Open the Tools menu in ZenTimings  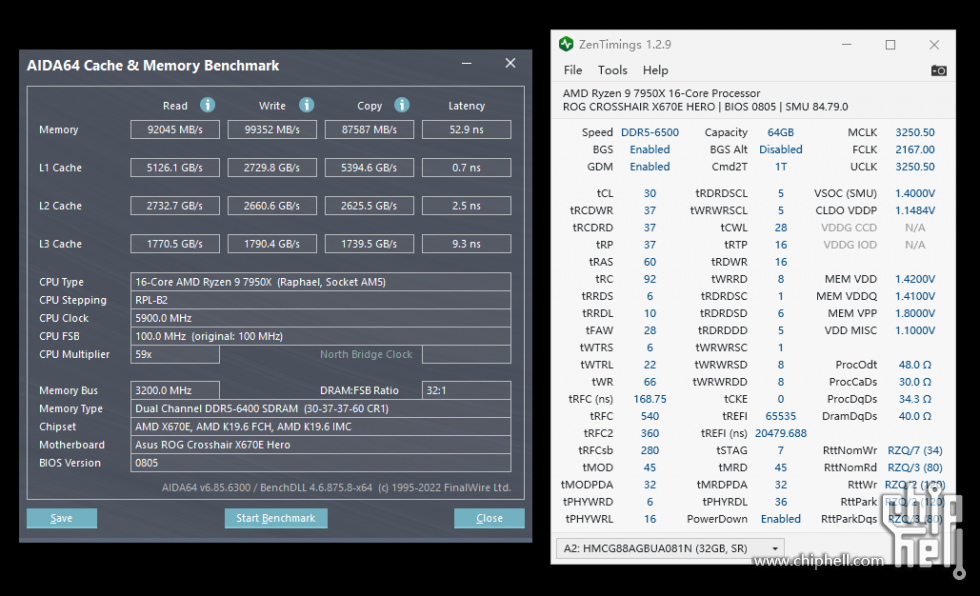(x=612, y=70)
